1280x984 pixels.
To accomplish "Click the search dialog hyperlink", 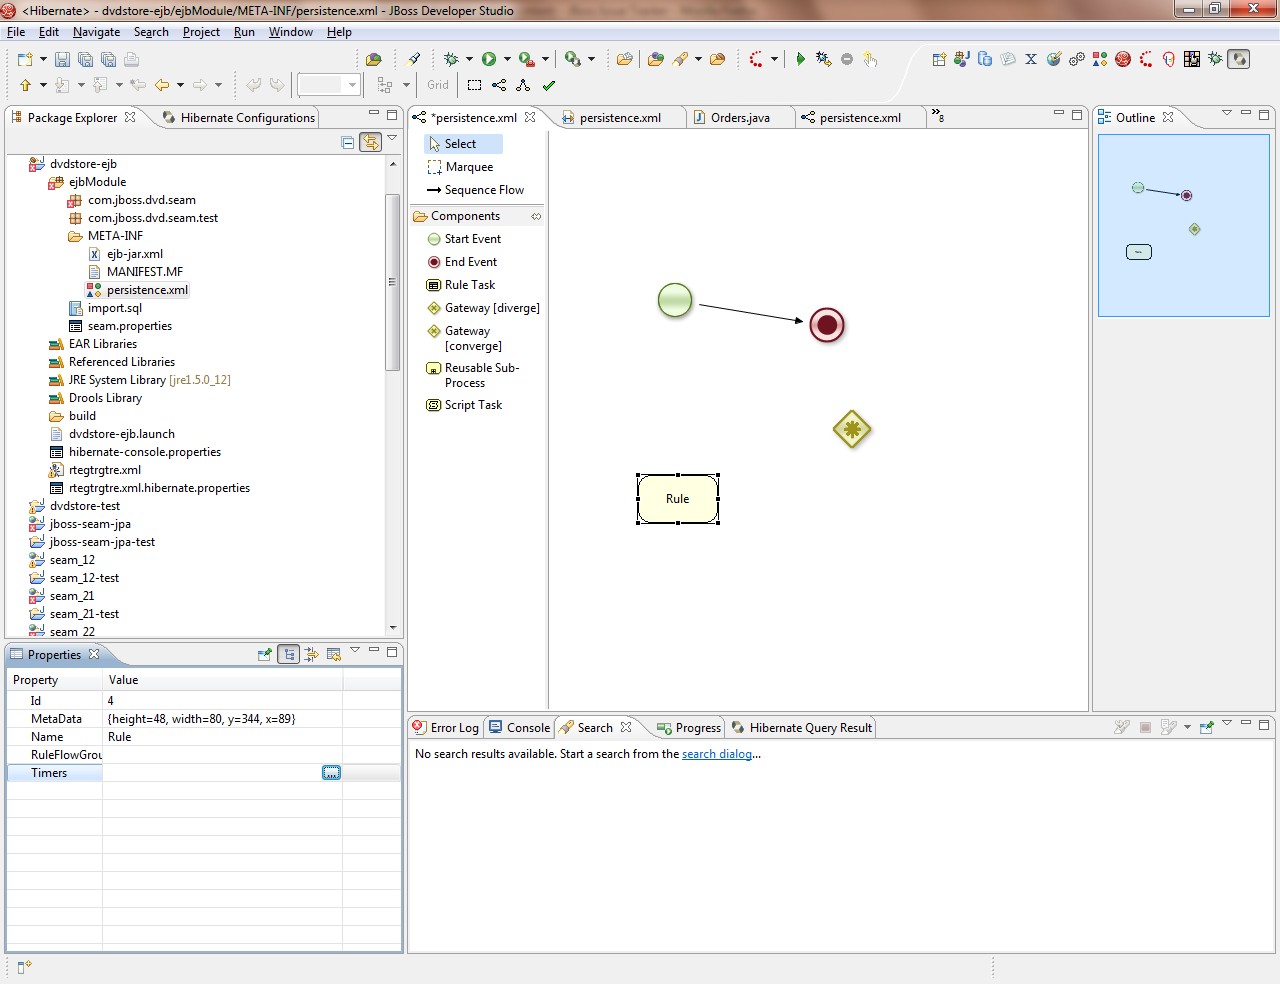I will (x=716, y=754).
